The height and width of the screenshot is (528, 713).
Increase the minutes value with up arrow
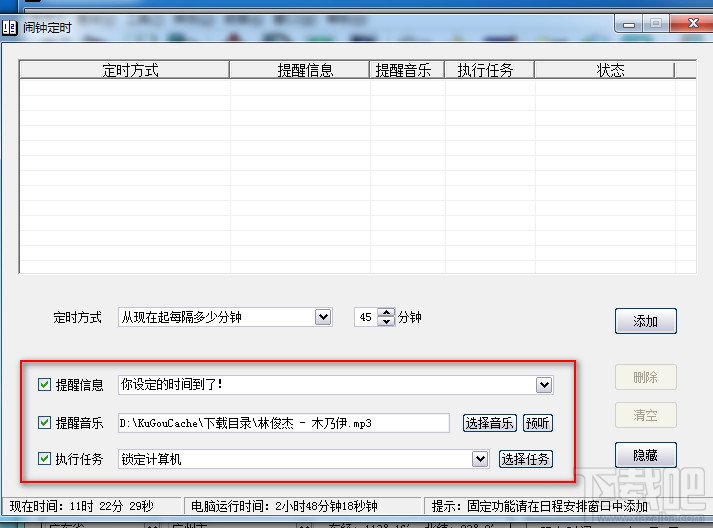coord(387,312)
